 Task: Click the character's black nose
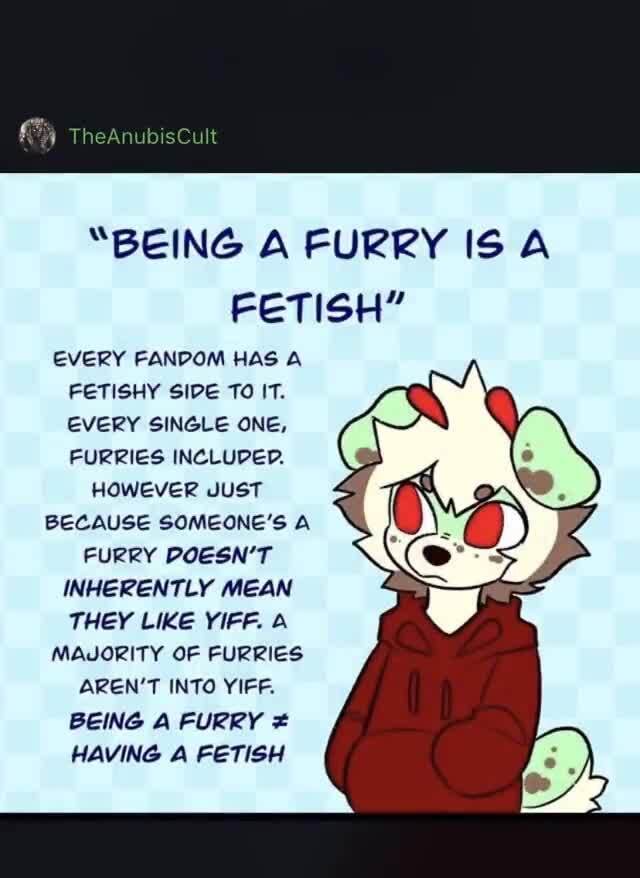click(436, 555)
